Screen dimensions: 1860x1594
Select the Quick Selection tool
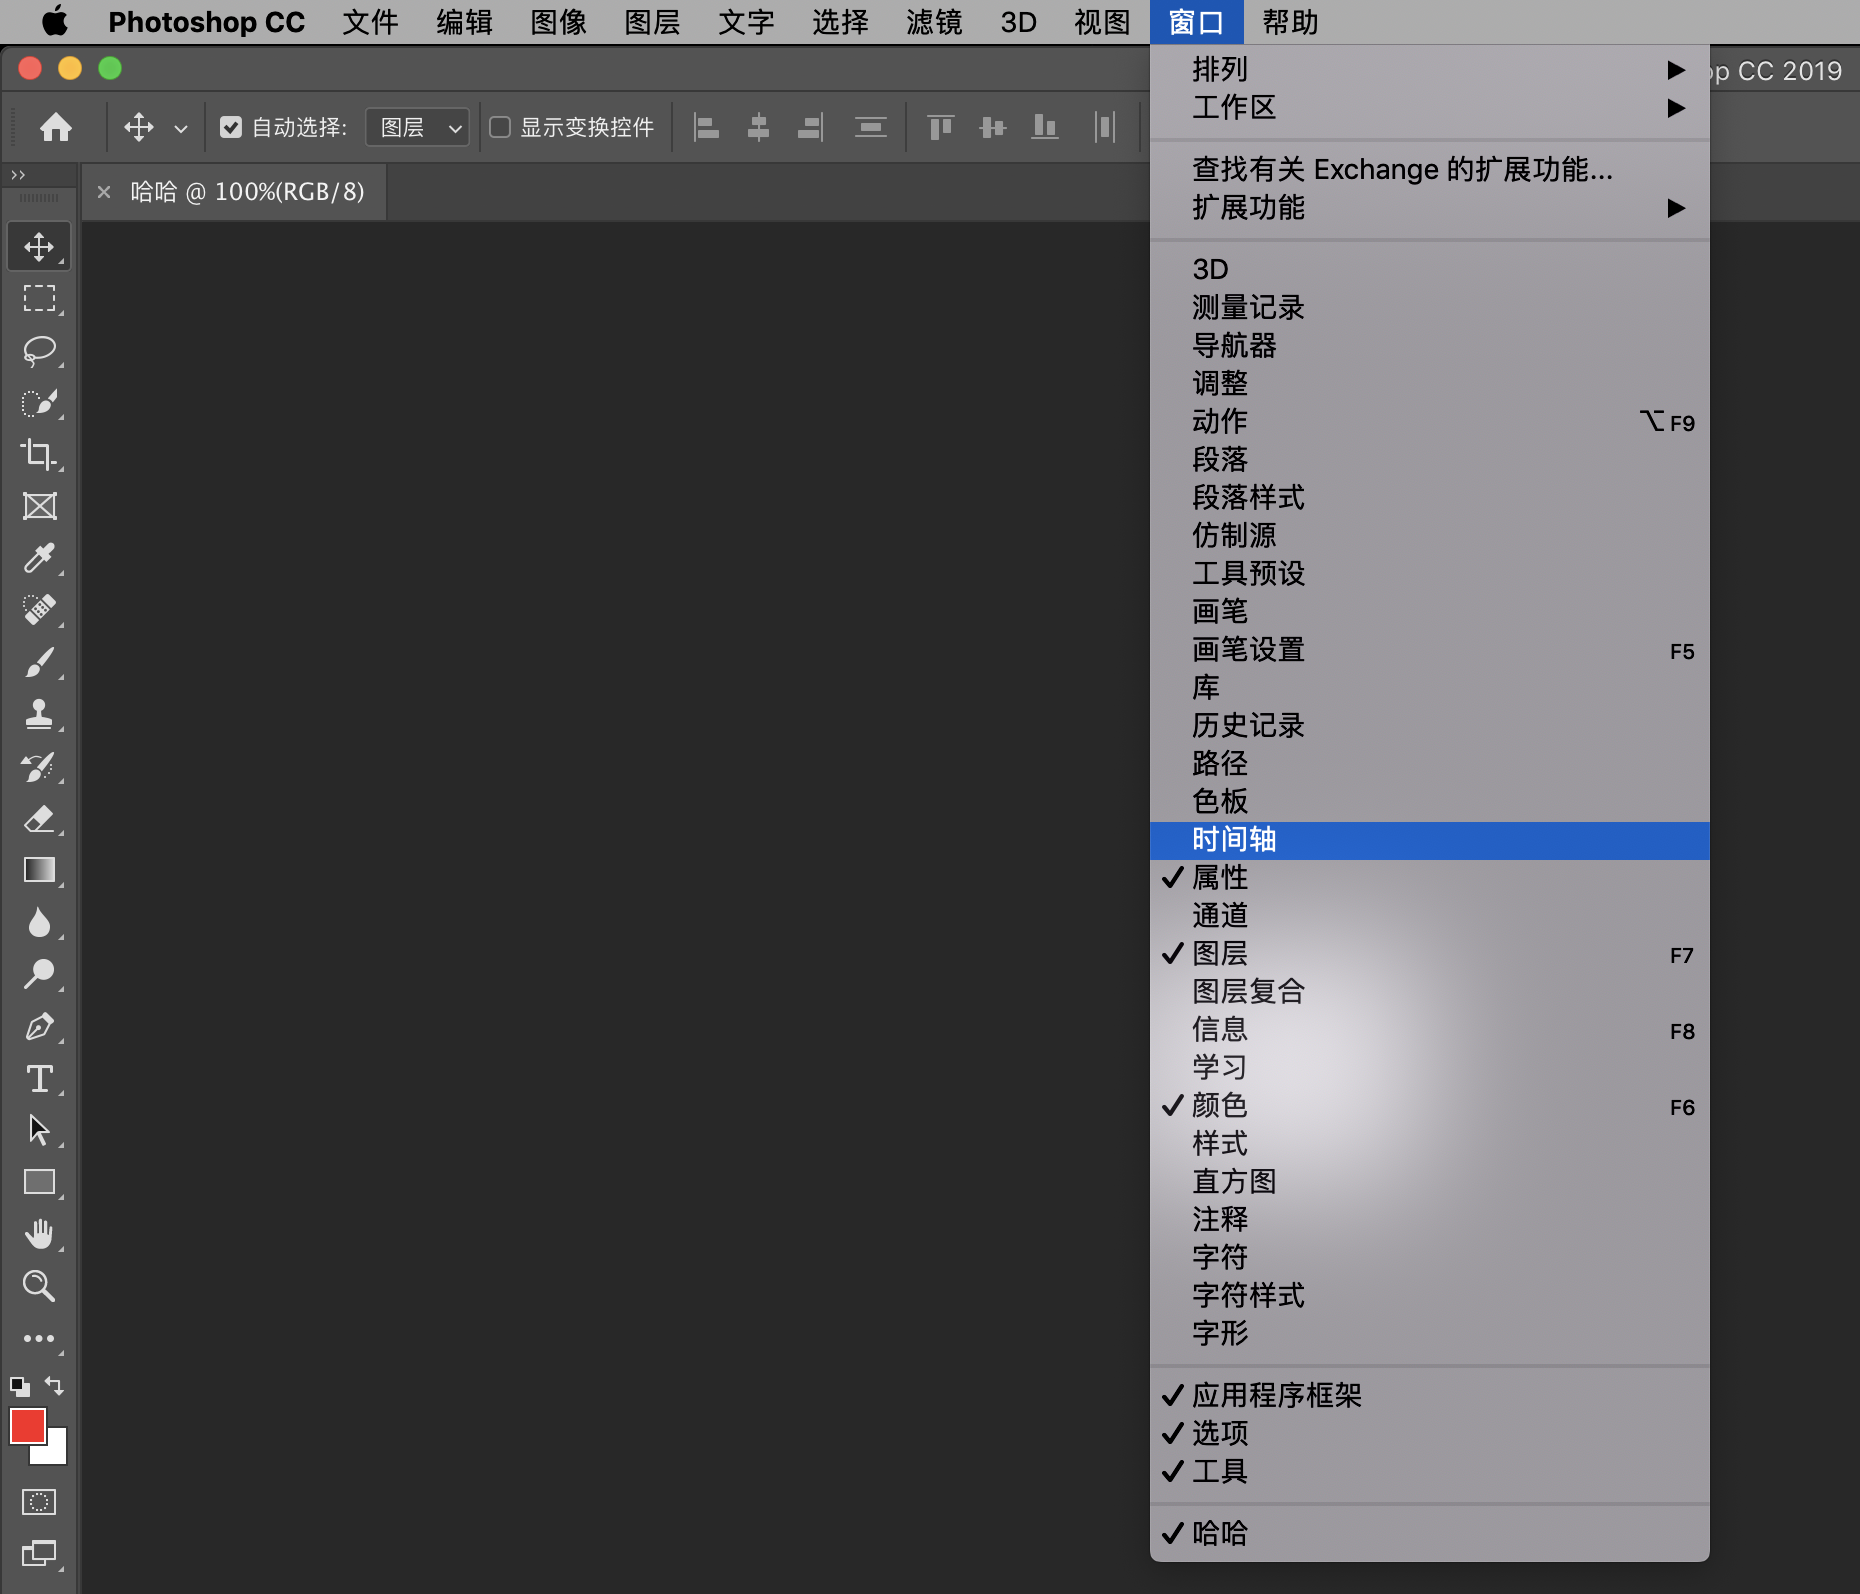click(39, 403)
